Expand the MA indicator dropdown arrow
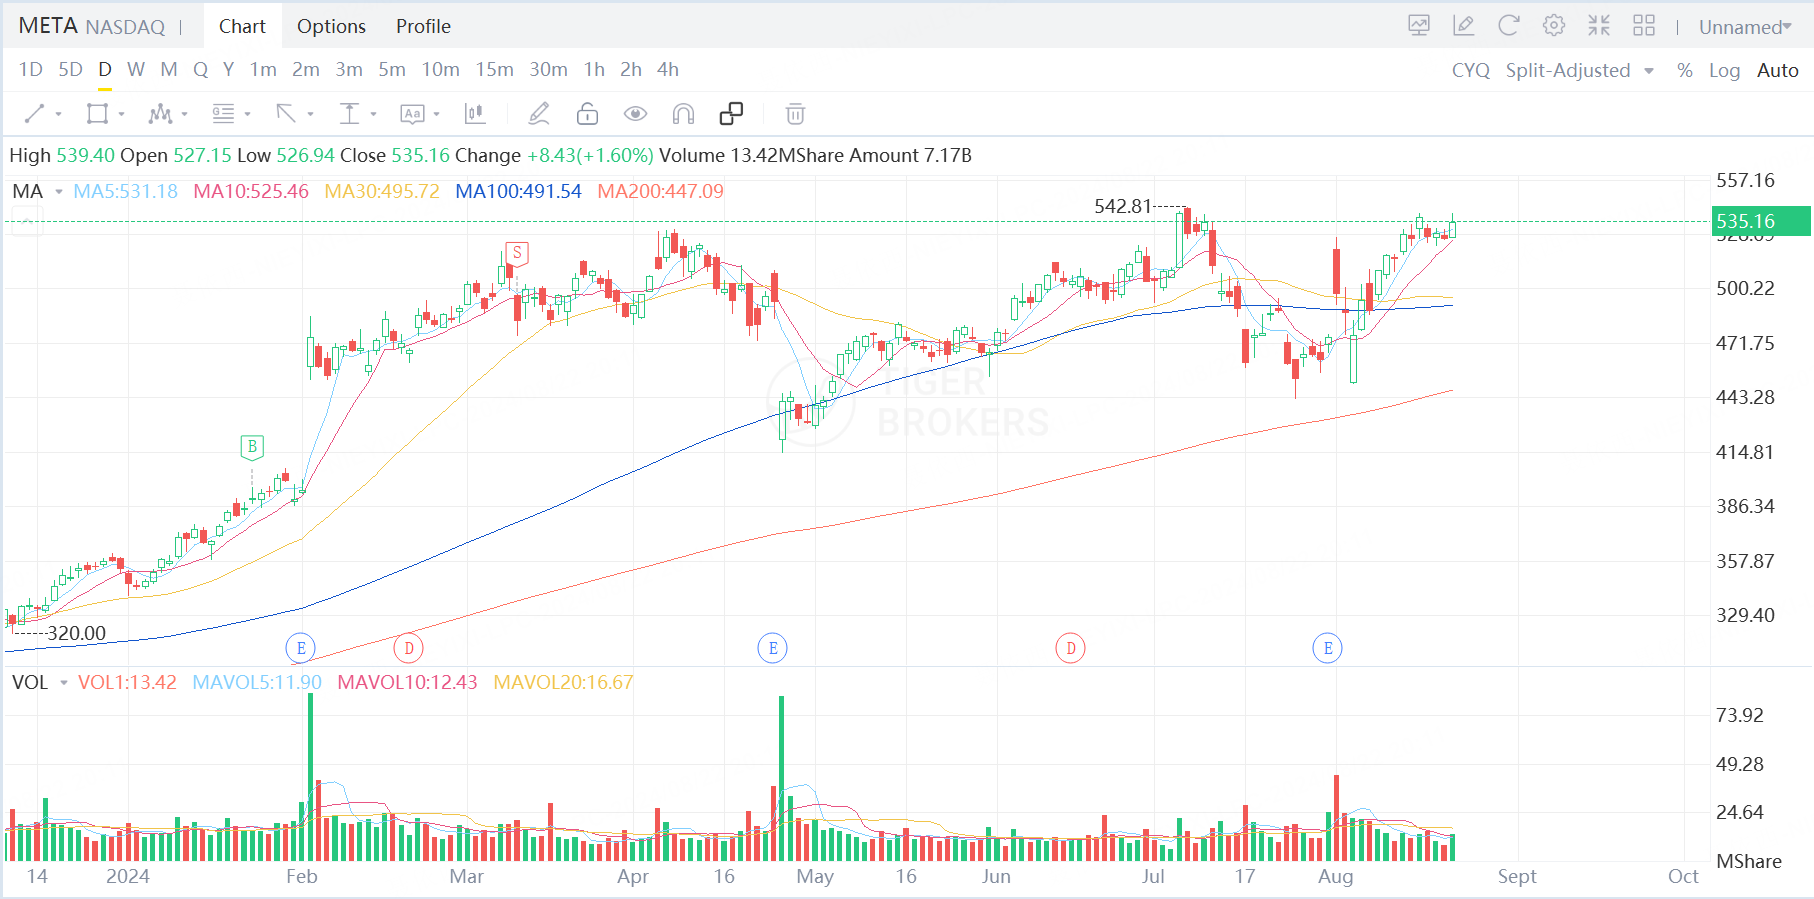 pos(59,191)
